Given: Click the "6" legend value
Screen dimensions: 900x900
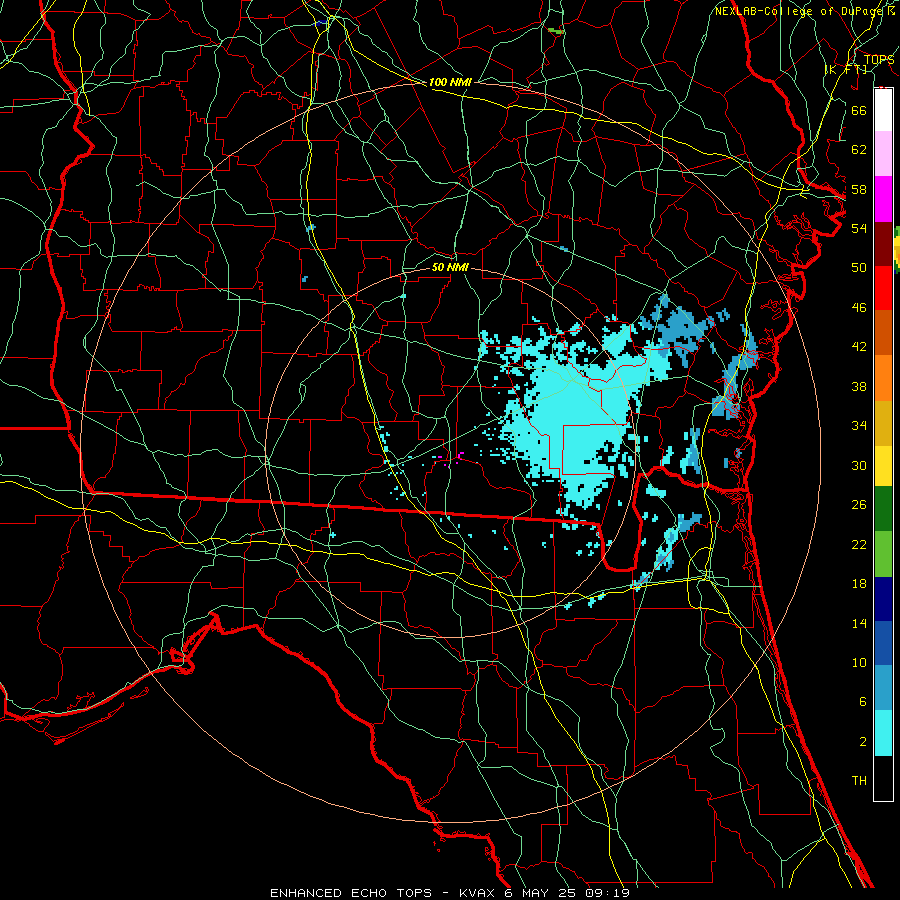Looking at the screenshot, I should 862,702.
